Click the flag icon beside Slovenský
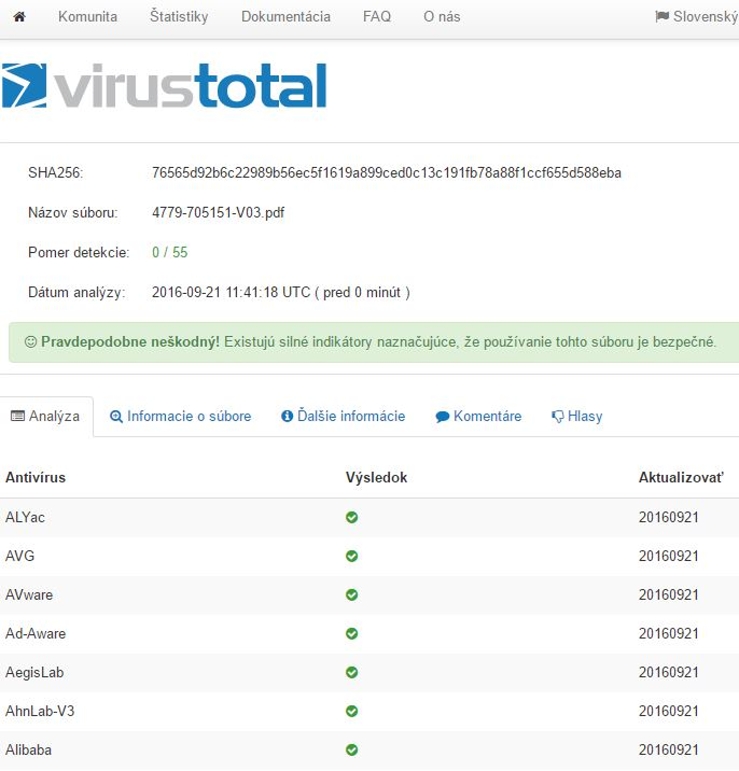 coord(662,17)
